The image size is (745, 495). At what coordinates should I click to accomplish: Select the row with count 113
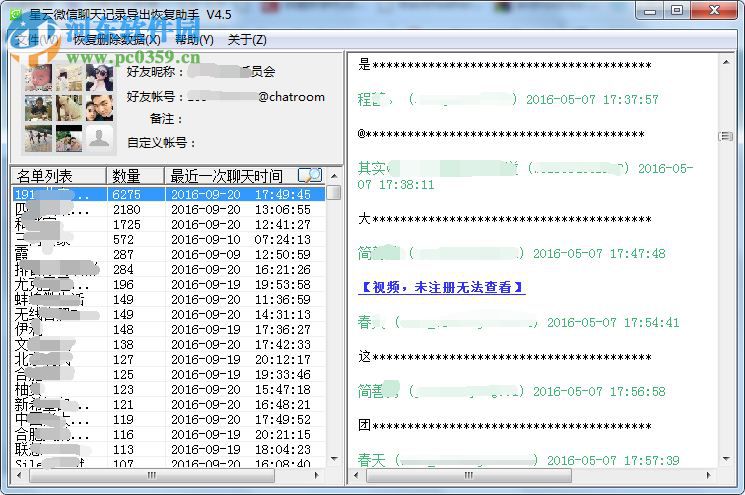169,449
